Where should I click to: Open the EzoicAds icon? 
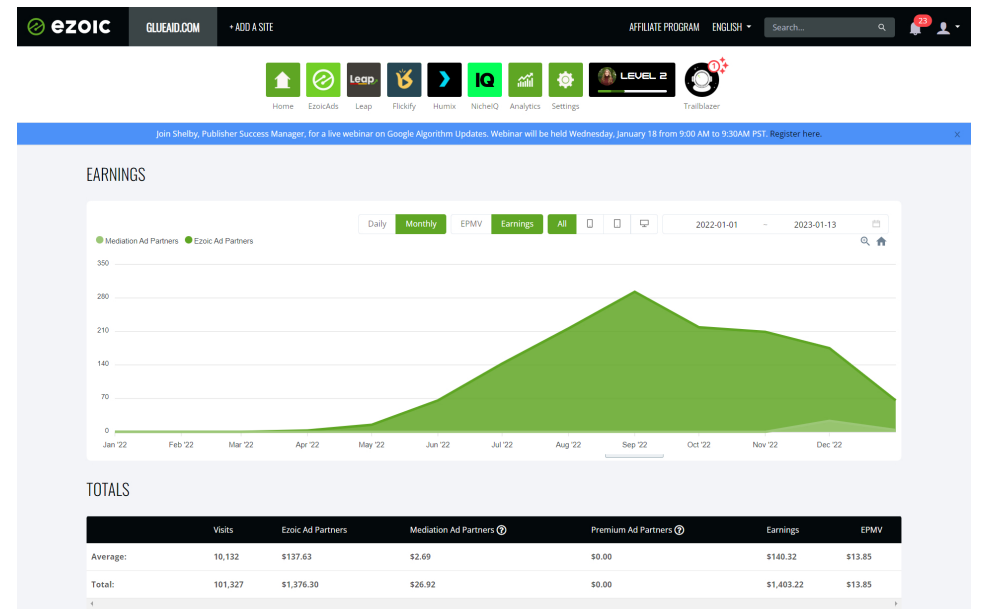tap(323, 79)
